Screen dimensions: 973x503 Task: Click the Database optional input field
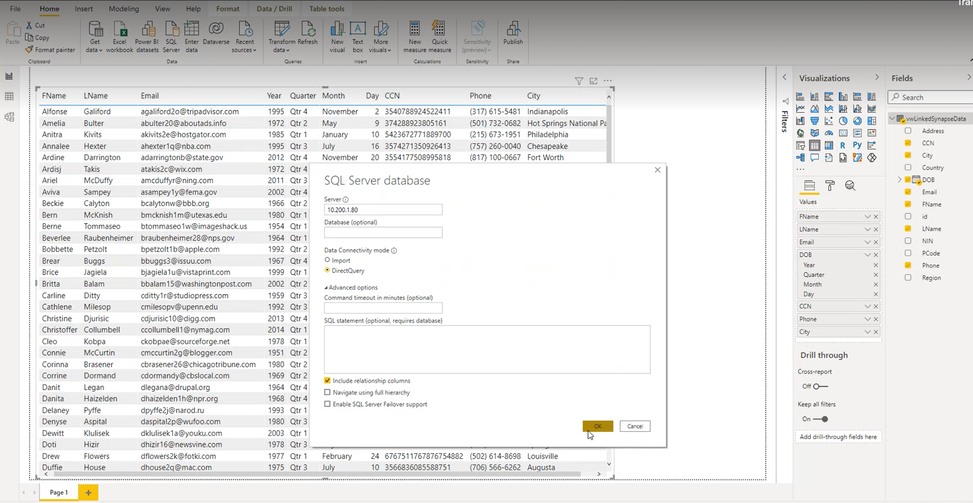click(383, 233)
